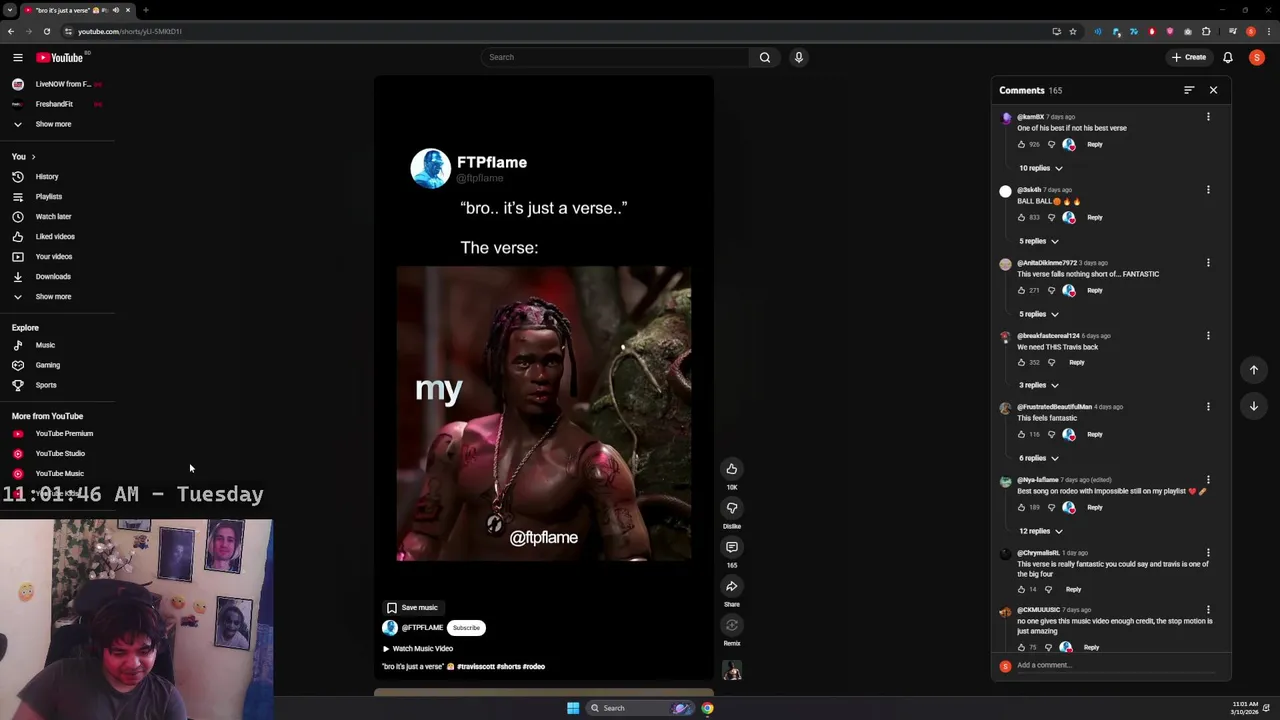Image resolution: width=1280 pixels, height=720 pixels.
Task: Open Watch later in the sidebar
Action: [53, 217]
